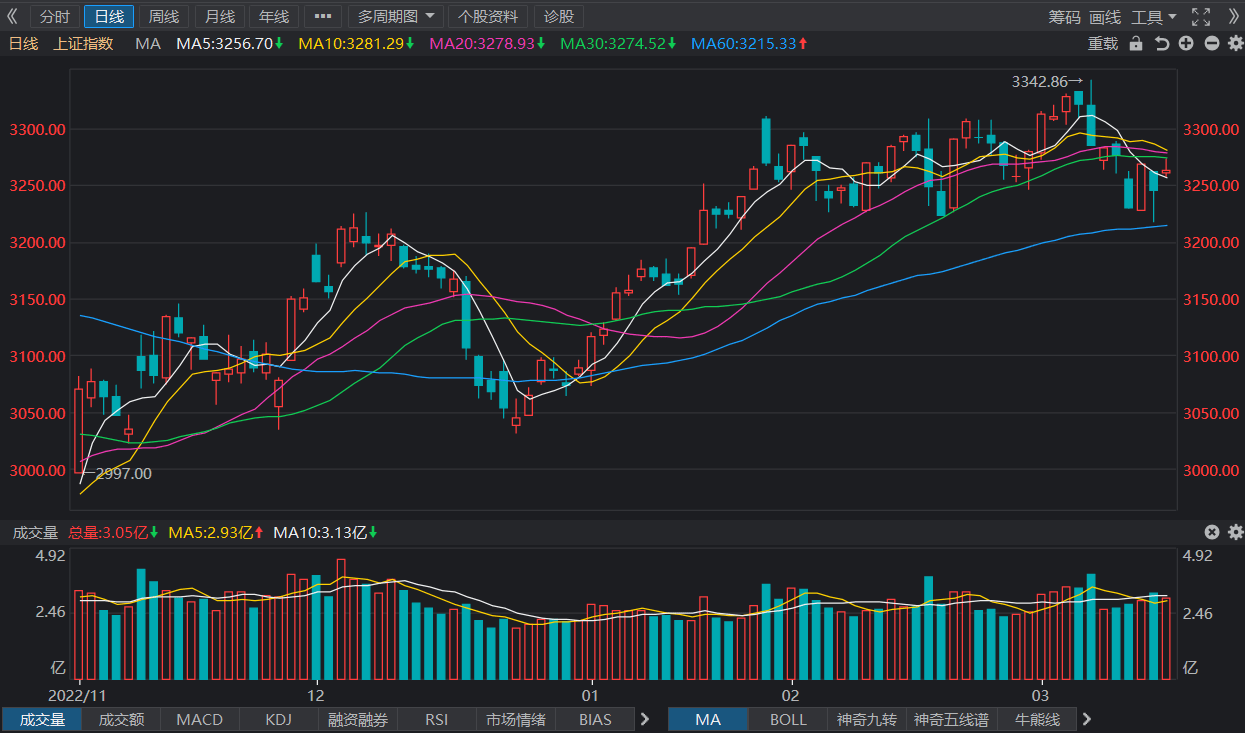1245x733 pixels.
Task: Switch to the 周线 weekly chart
Action: [x=164, y=17]
